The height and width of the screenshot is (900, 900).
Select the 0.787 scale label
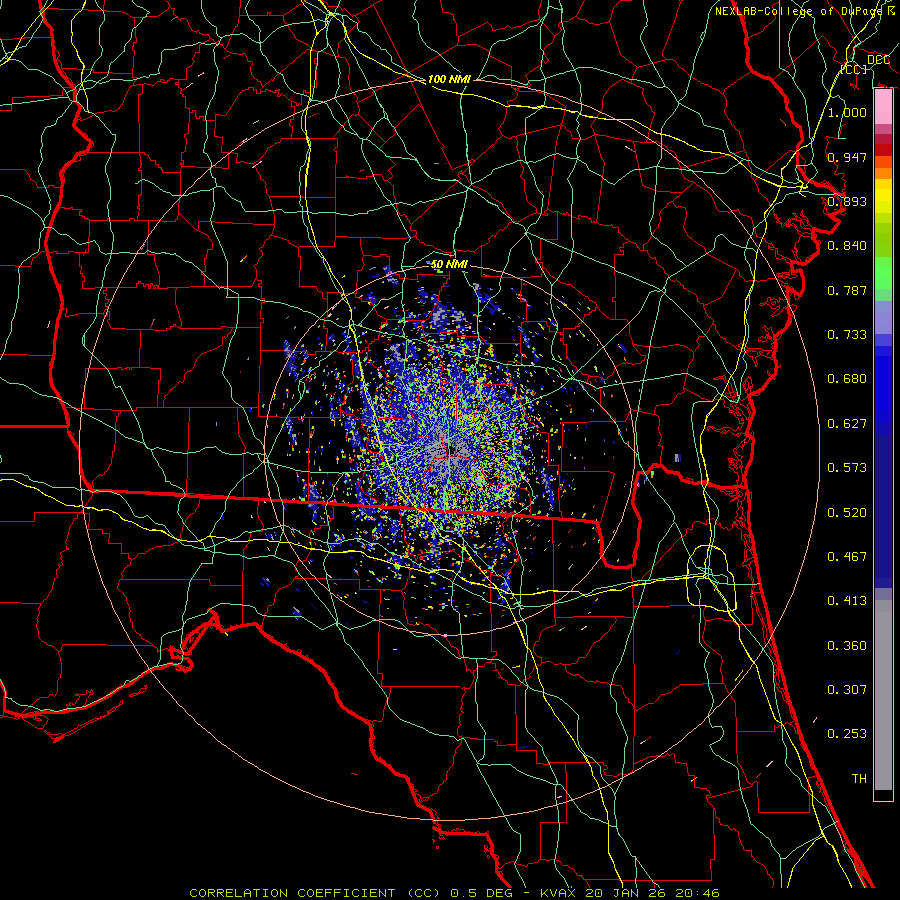click(847, 290)
